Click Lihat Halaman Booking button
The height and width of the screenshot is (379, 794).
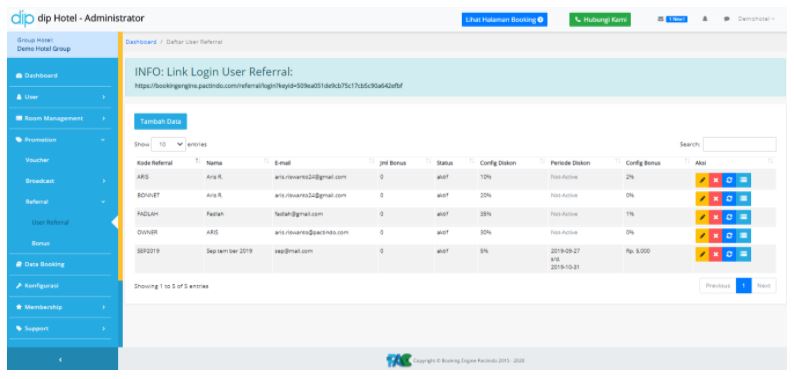pos(504,20)
